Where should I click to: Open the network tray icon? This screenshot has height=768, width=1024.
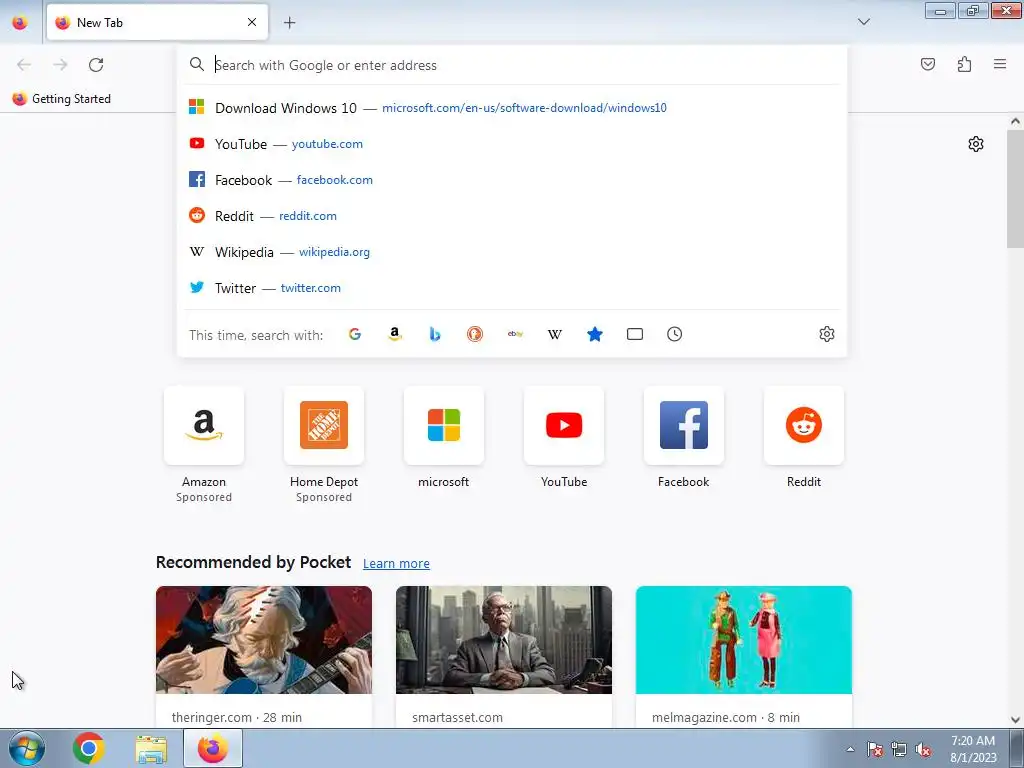[x=899, y=749]
